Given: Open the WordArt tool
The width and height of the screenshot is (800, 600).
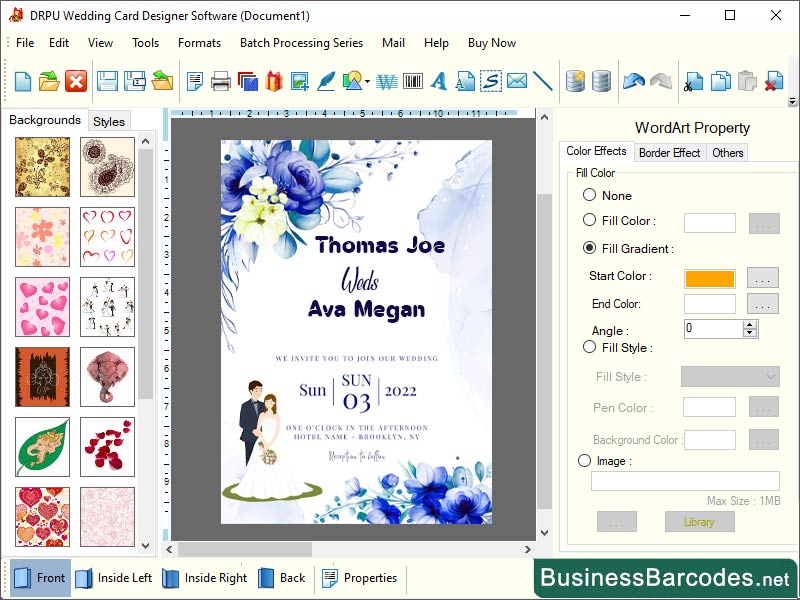Looking at the screenshot, I should click(x=385, y=81).
